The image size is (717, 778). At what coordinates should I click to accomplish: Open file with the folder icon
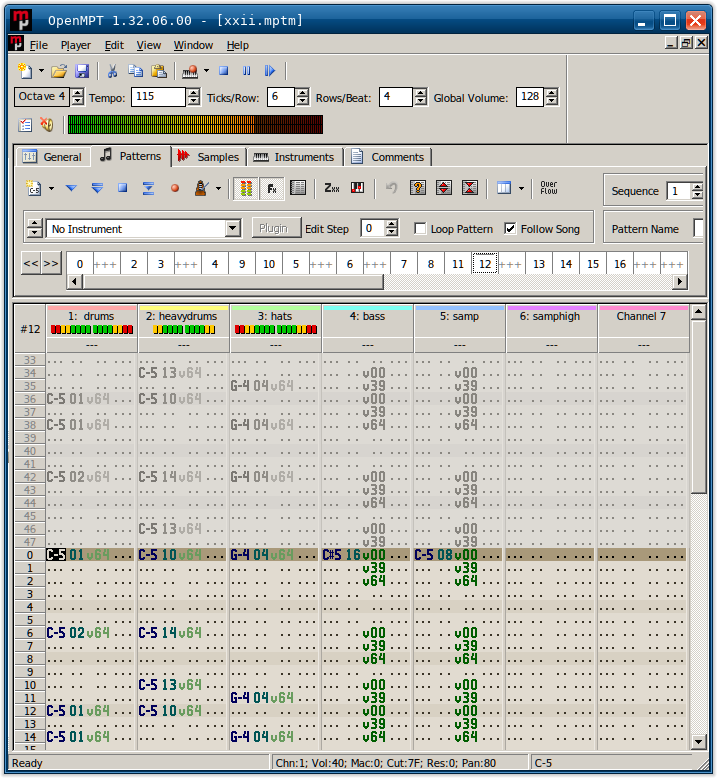[x=59, y=71]
